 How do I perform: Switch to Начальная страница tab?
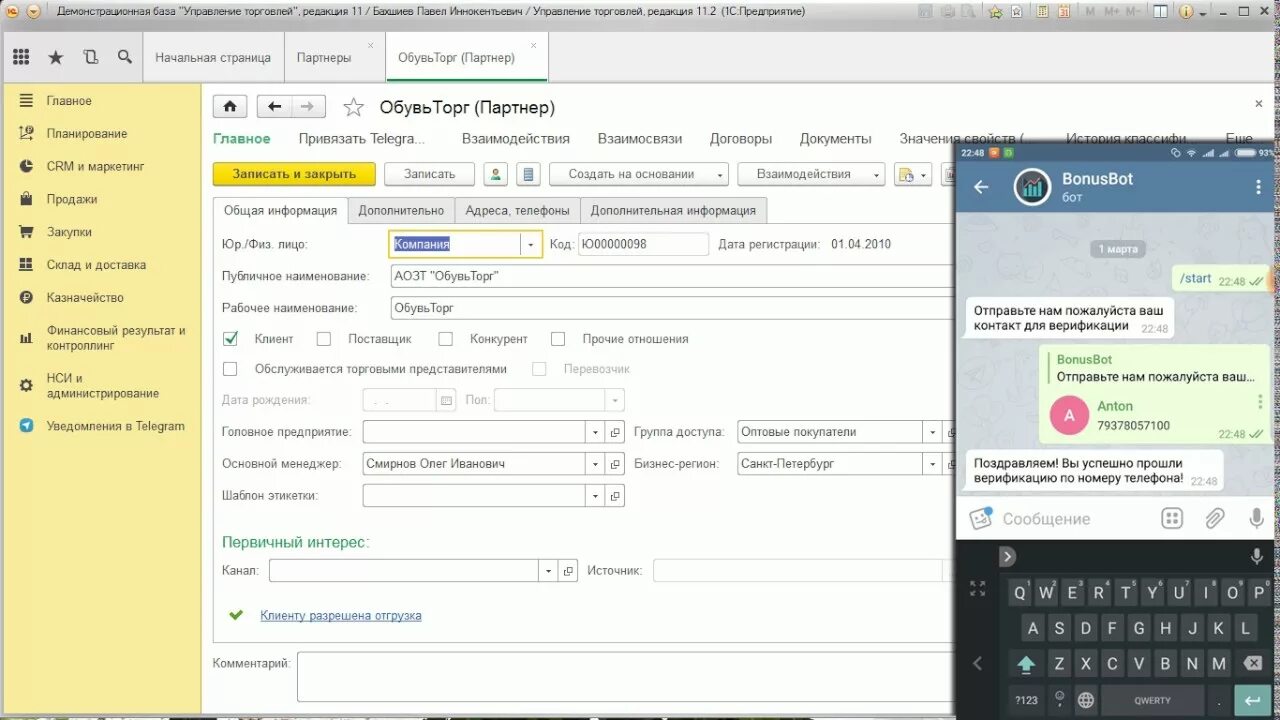213,57
